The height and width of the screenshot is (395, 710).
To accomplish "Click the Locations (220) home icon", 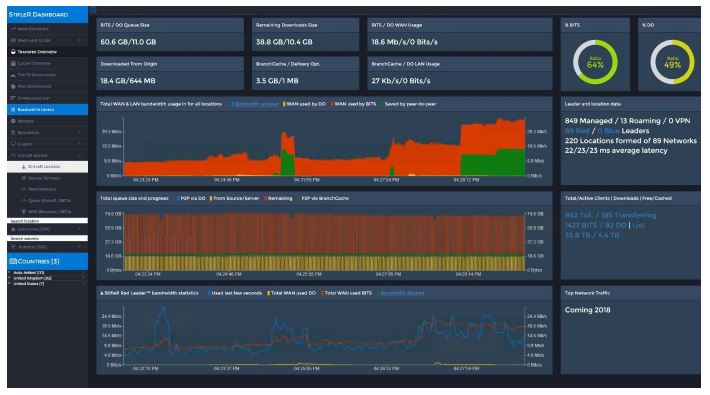I will coord(13,229).
